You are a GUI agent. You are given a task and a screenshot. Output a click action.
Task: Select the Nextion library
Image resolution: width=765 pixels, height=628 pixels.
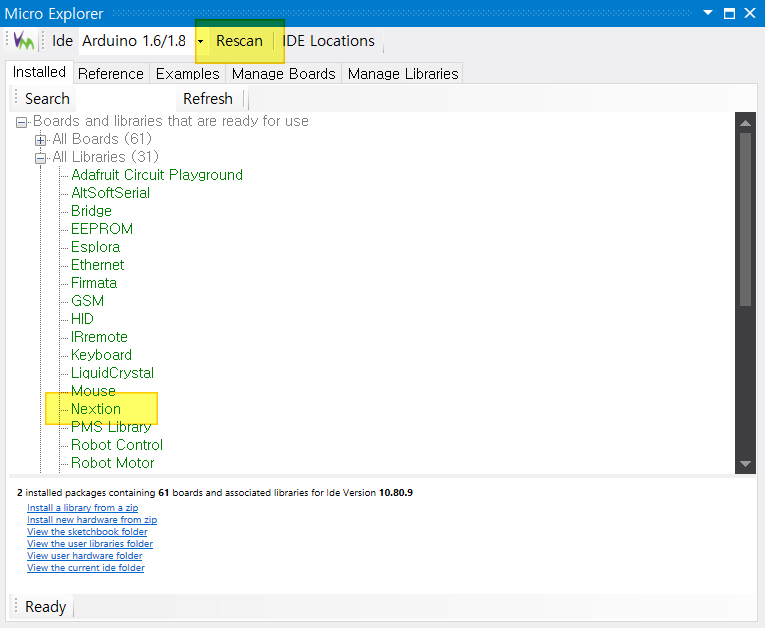coord(96,409)
